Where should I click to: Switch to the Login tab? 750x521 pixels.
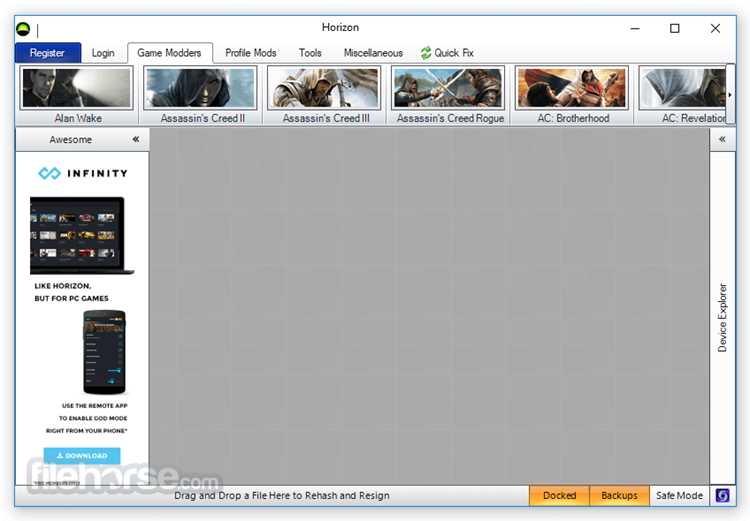(x=103, y=53)
